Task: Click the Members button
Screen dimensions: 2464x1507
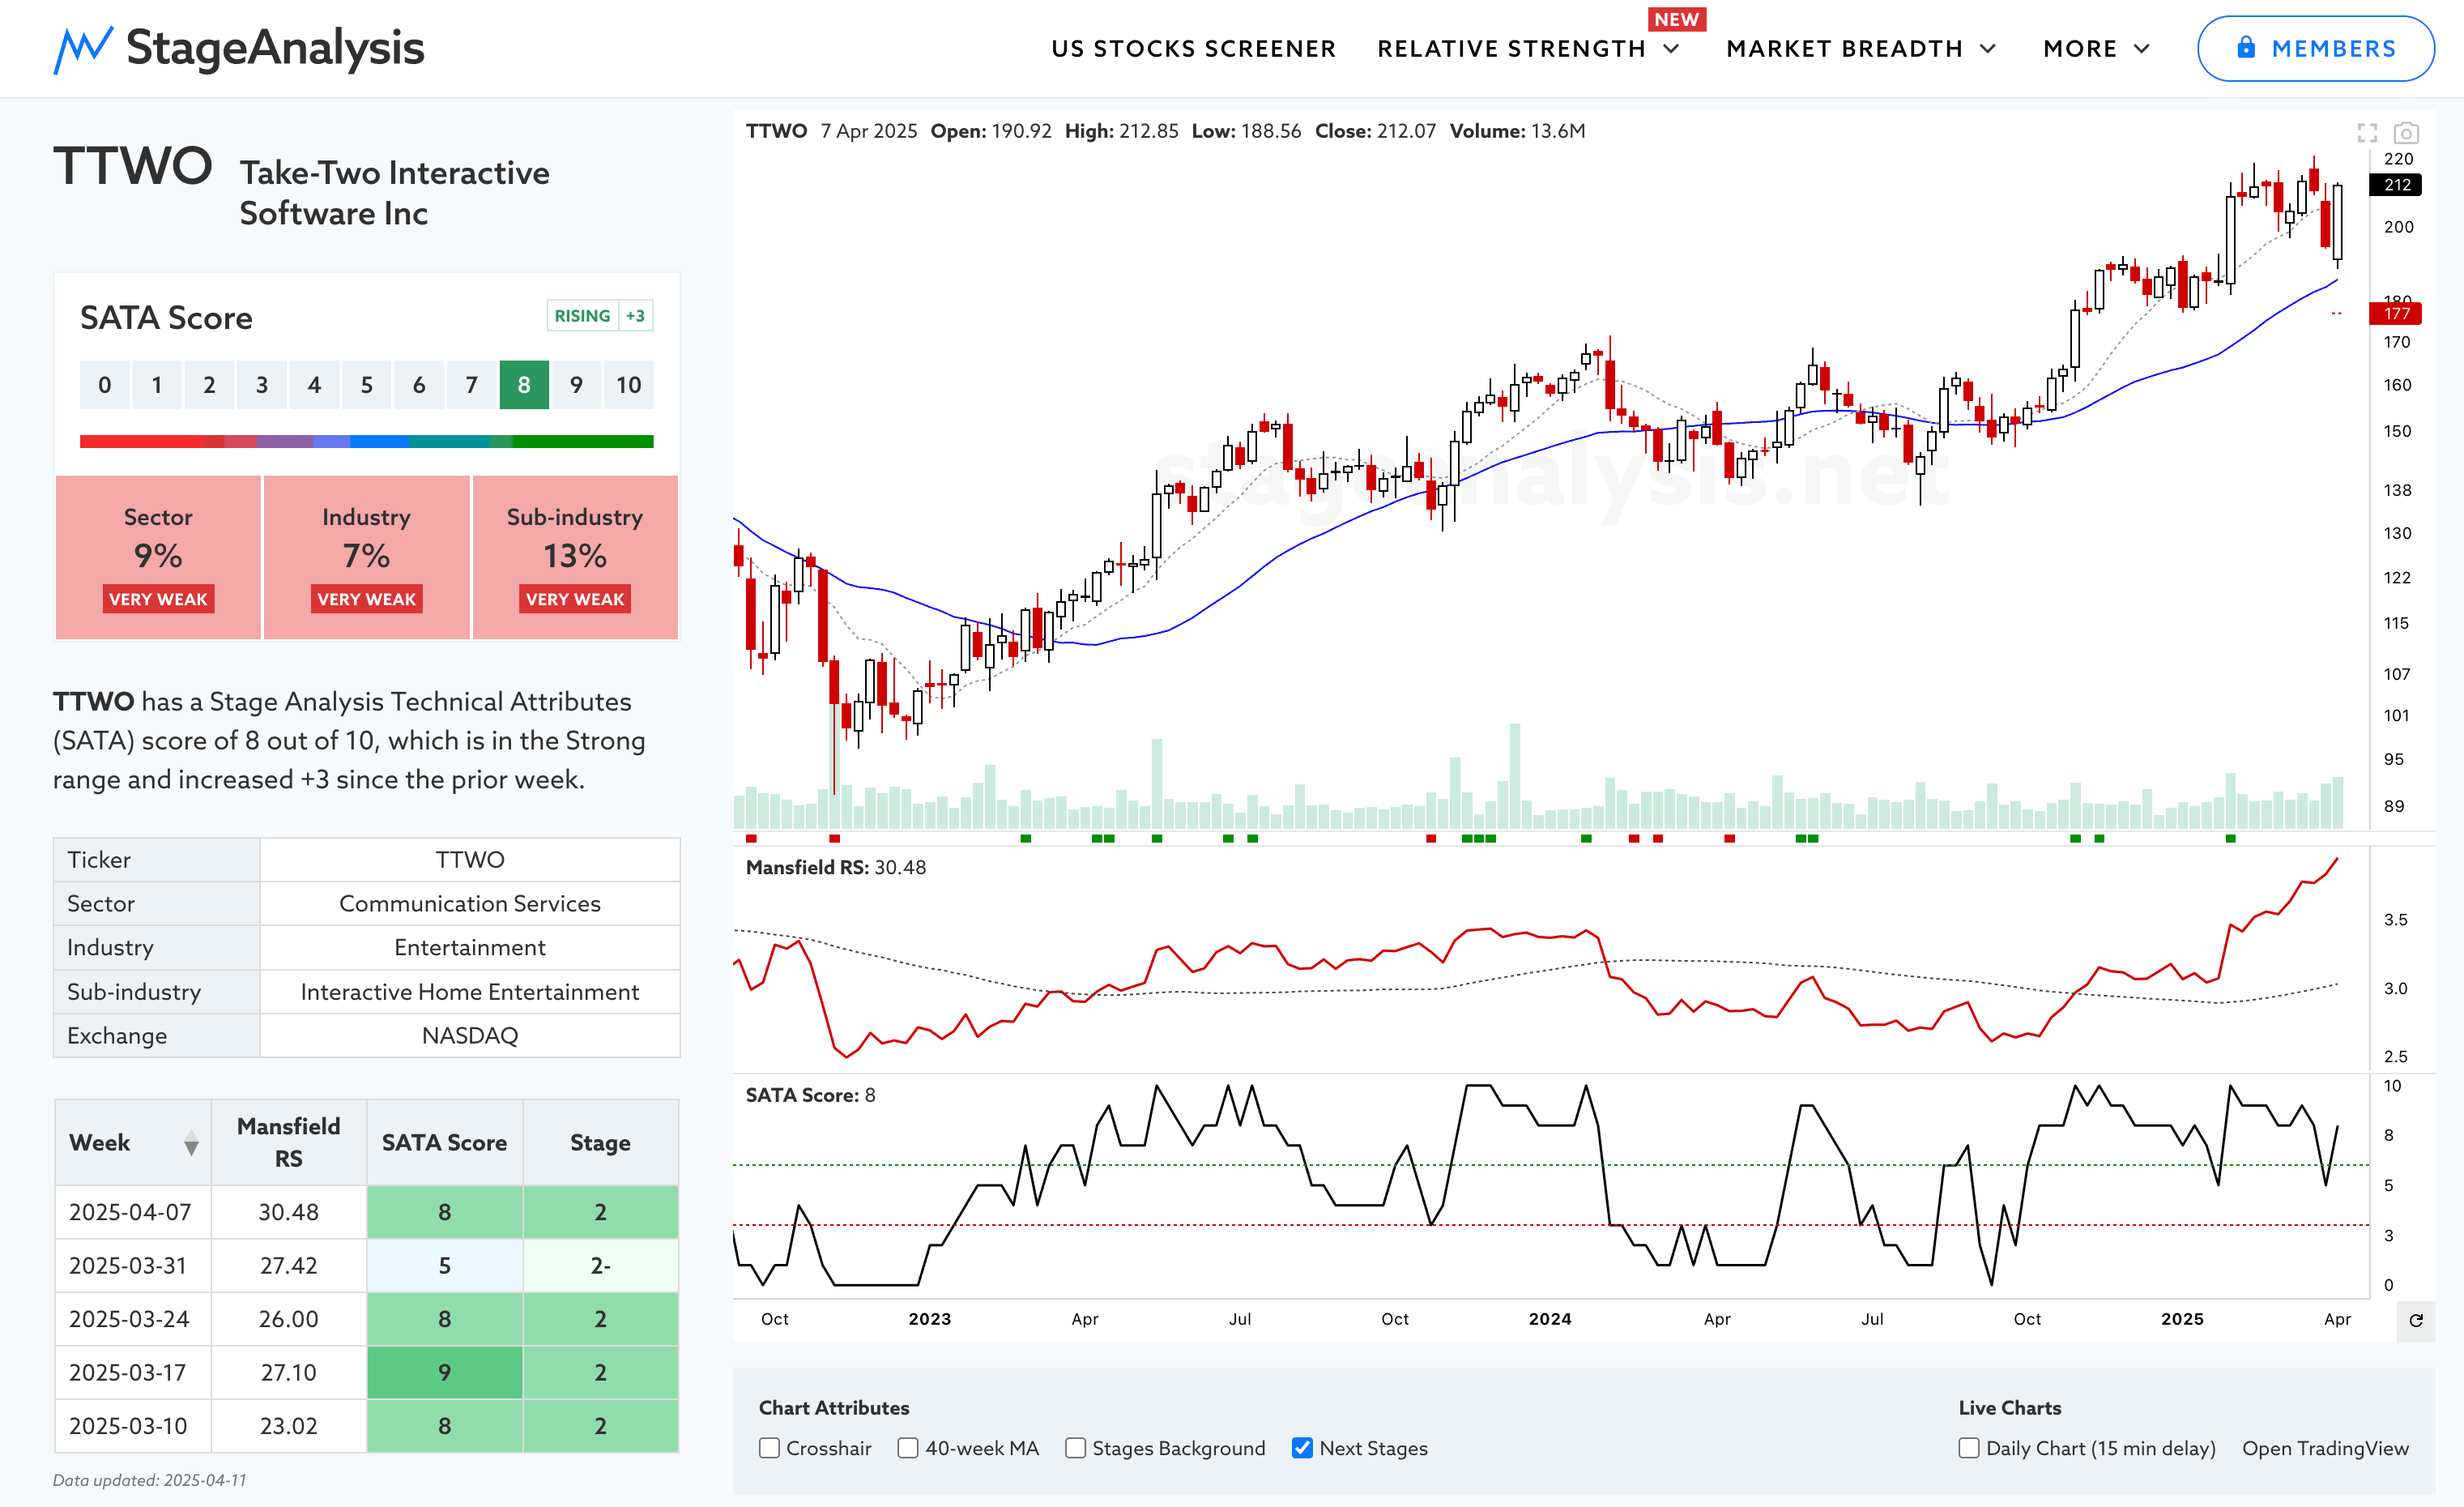Action: [x=2315, y=48]
